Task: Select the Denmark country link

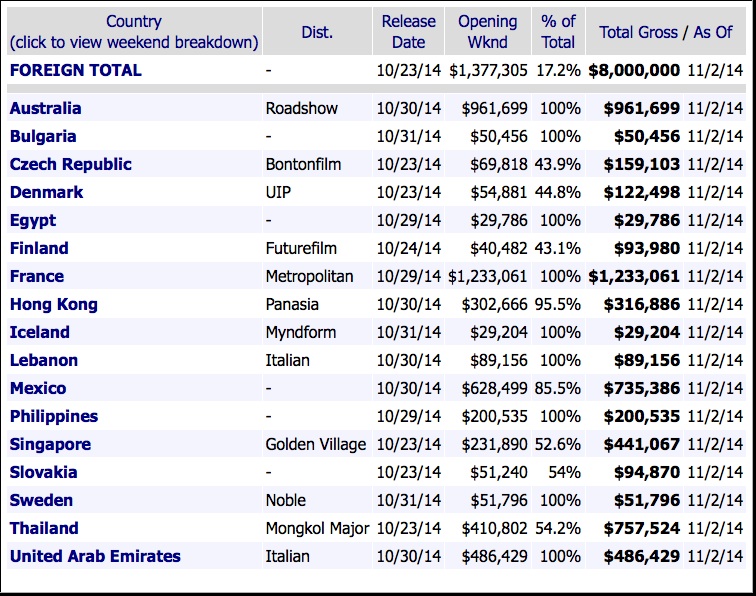Action: pos(46,192)
